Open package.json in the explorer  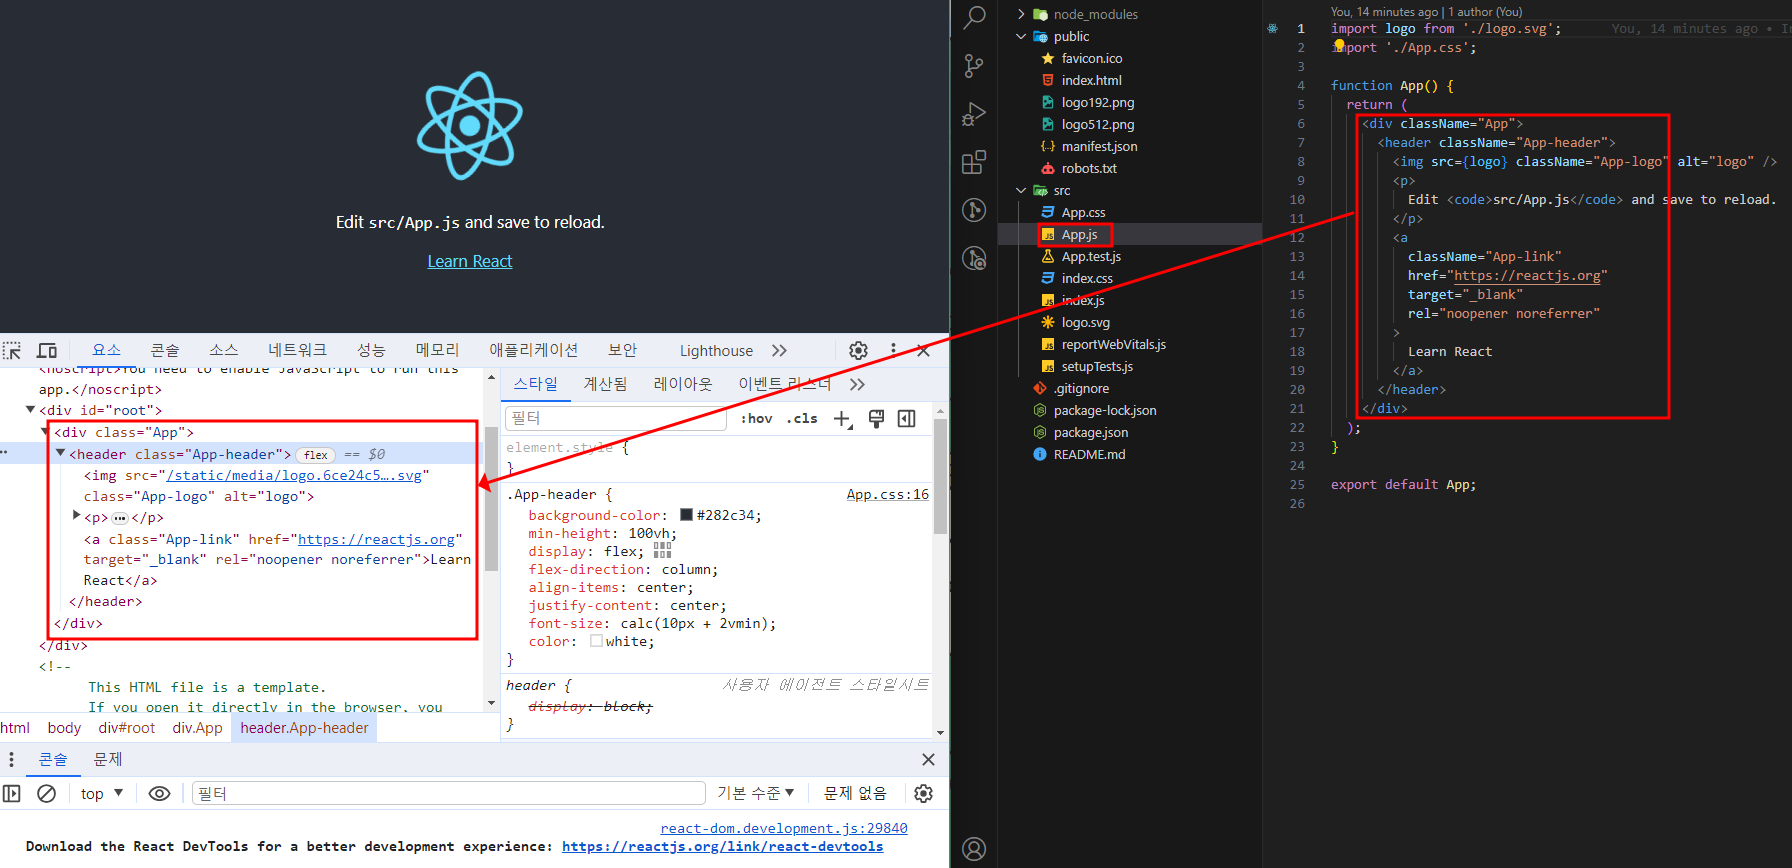point(1090,432)
